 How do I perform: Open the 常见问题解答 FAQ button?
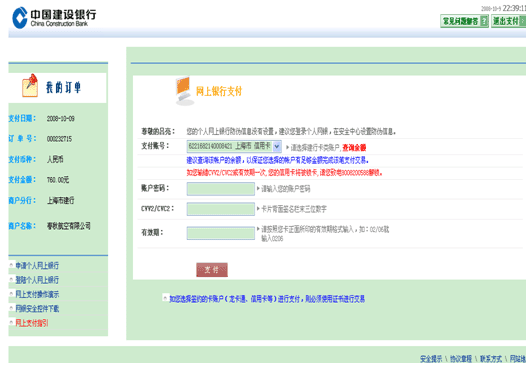(464, 21)
